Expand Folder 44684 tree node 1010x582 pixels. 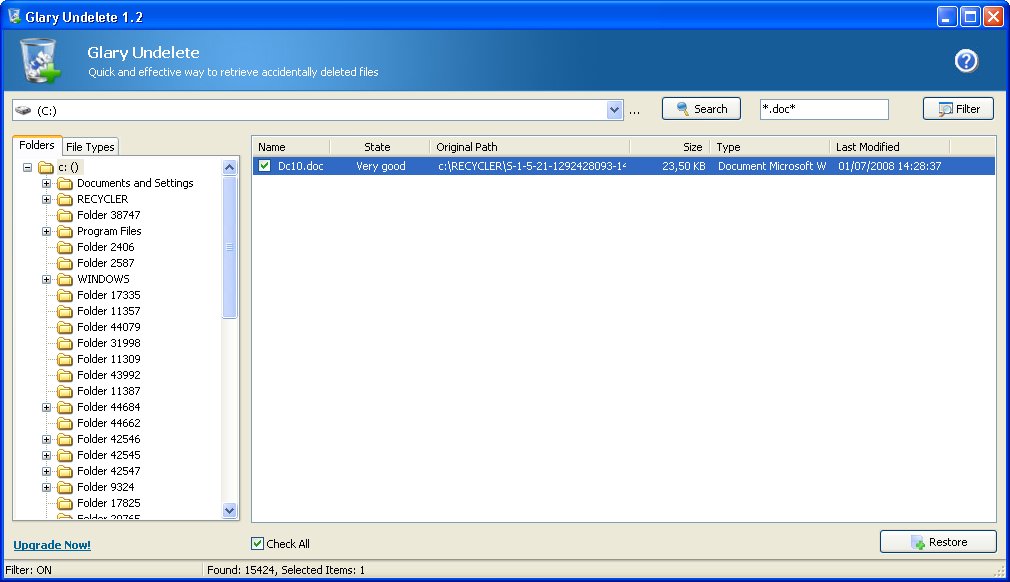(46, 408)
